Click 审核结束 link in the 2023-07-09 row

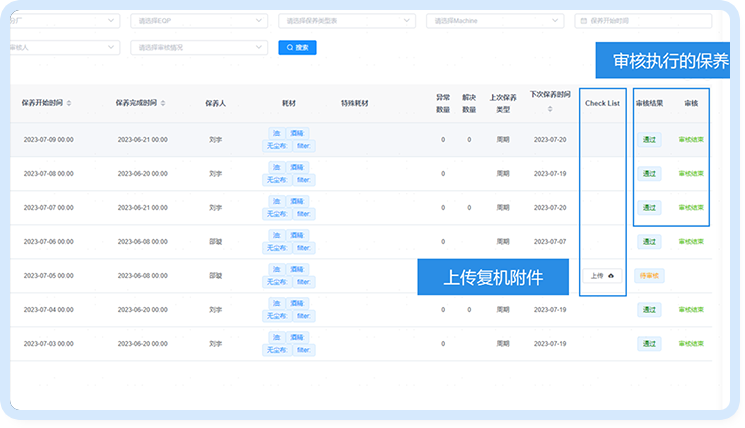pyautogui.click(x=691, y=140)
